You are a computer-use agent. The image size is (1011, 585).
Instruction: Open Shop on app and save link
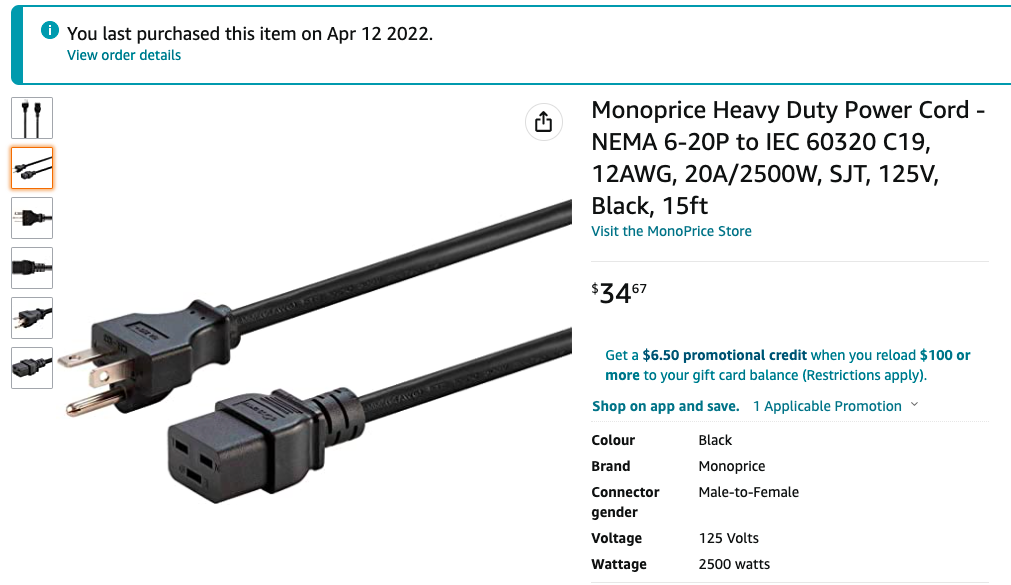(665, 406)
